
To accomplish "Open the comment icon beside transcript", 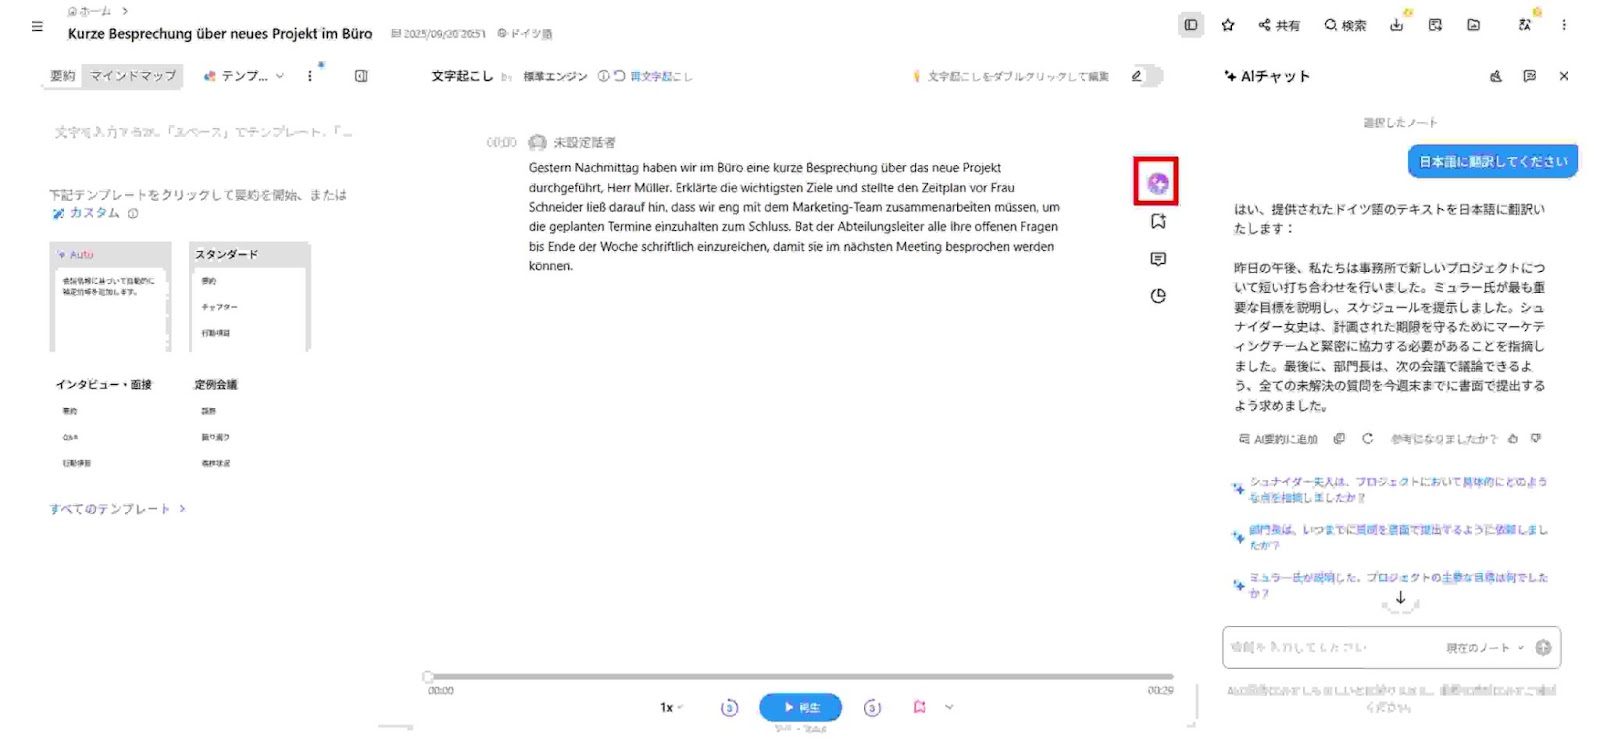I will tap(1158, 259).
